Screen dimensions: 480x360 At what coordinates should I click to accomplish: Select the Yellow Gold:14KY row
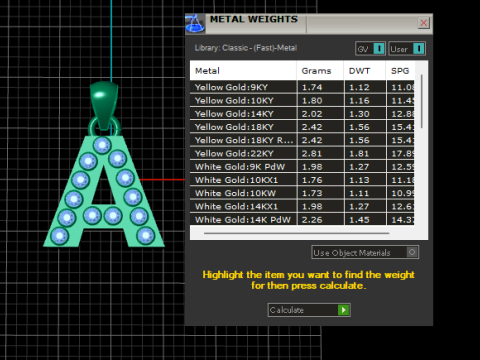(302, 114)
